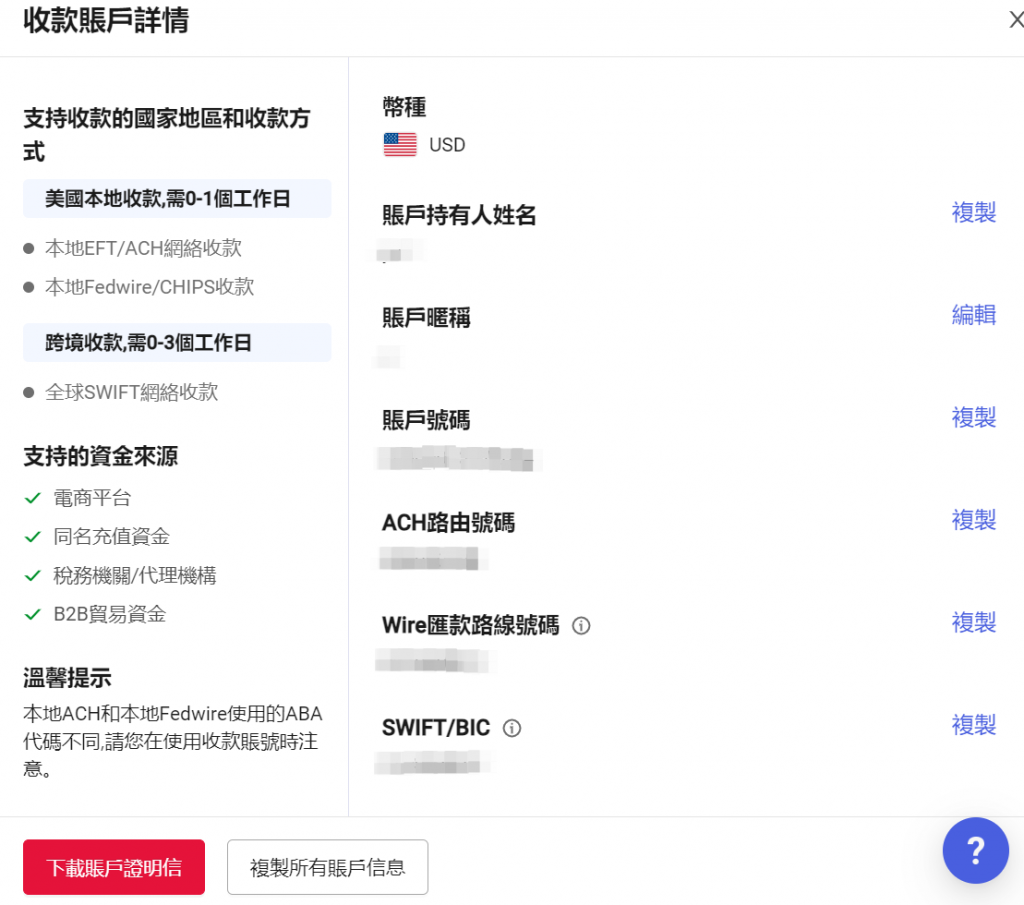Viewport: 1024px width, 905px height.
Task: Copy the ACH路由號碼 value
Action: point(973,520)
